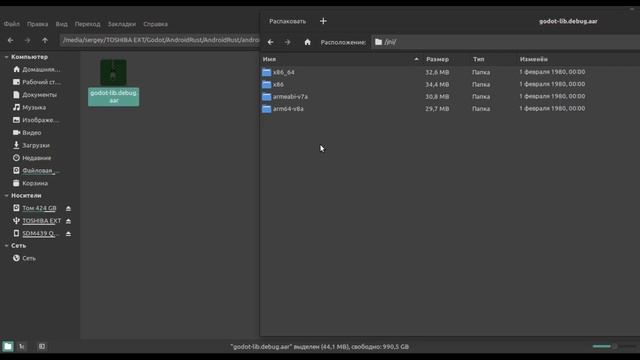The image size is (640, 360).
Task: Go forward in file manager history
Action: click(27, 40)
